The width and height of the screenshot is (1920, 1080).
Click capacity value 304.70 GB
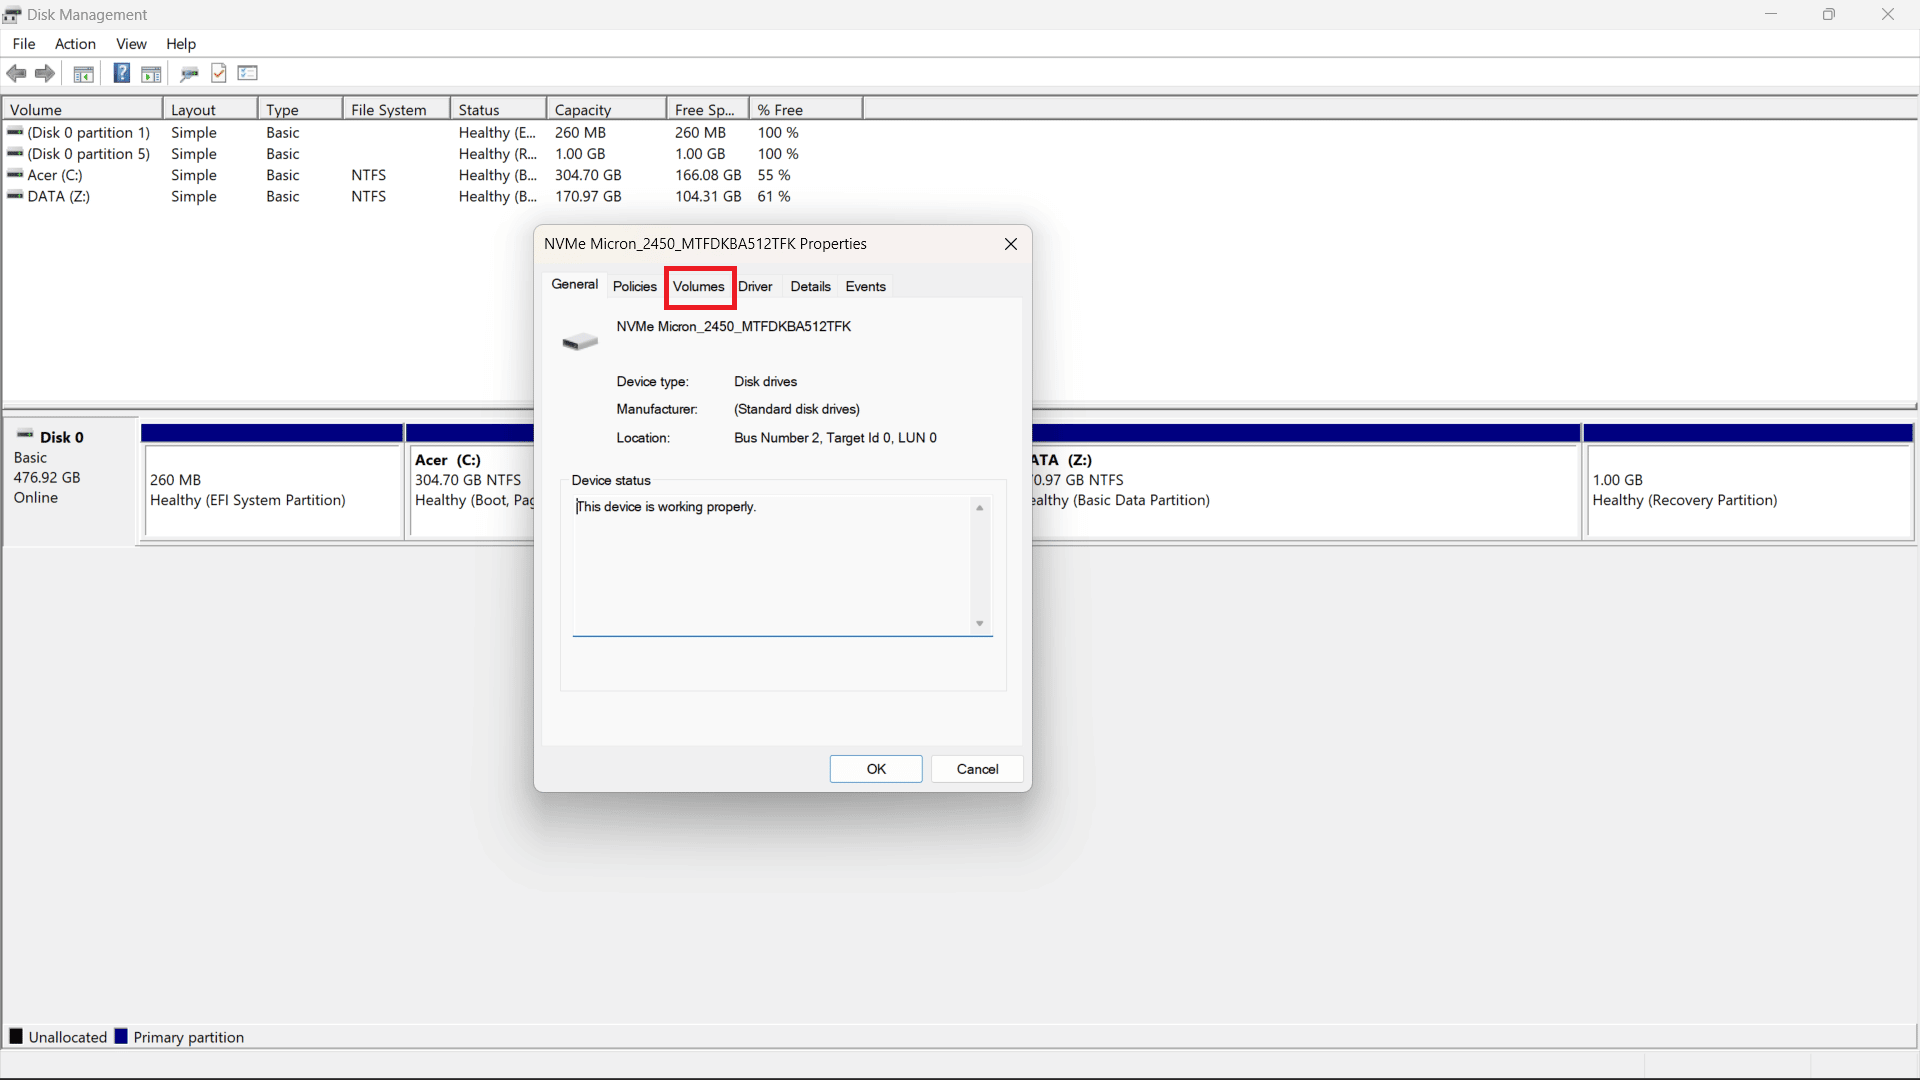tap(588, 175)
